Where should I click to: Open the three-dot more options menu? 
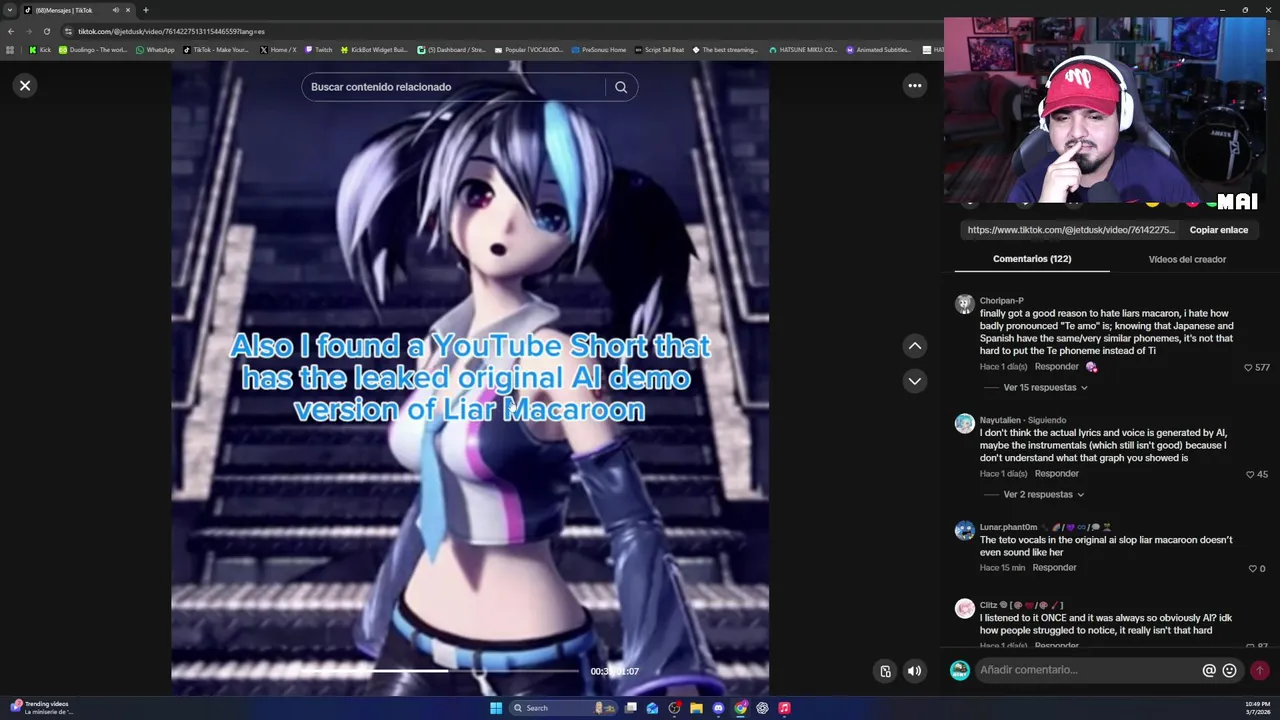click(x=914, y=86)
